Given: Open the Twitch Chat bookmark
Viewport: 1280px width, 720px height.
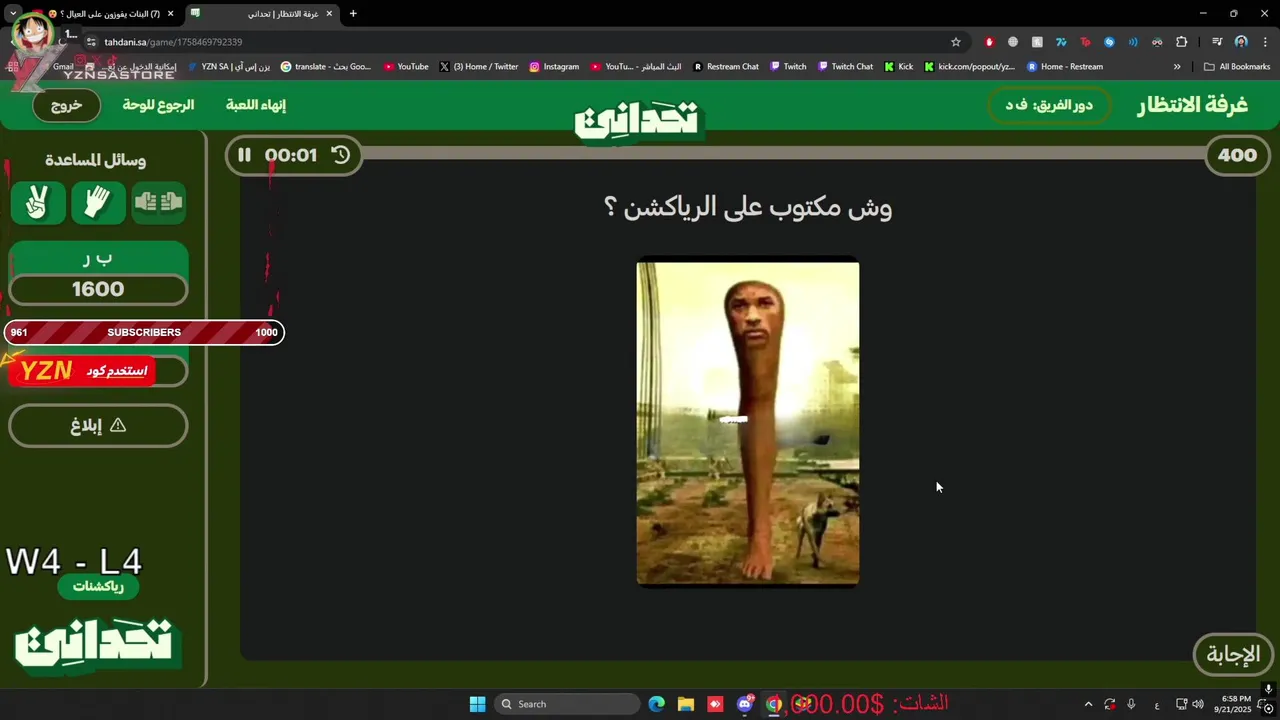Looking at the screenshot, I should [x=845, y=67].
